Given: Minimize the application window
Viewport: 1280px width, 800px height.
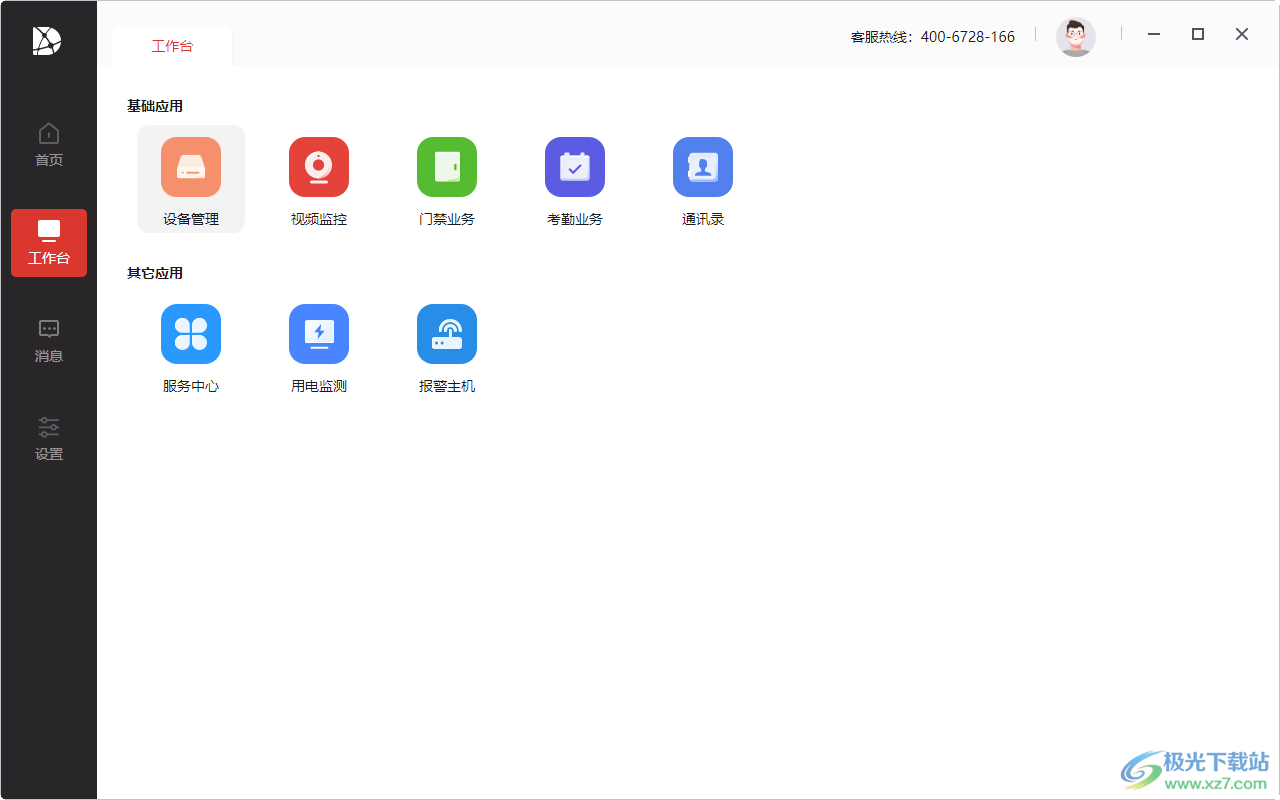Looking at the screenshot, I should click(1154, 34).
